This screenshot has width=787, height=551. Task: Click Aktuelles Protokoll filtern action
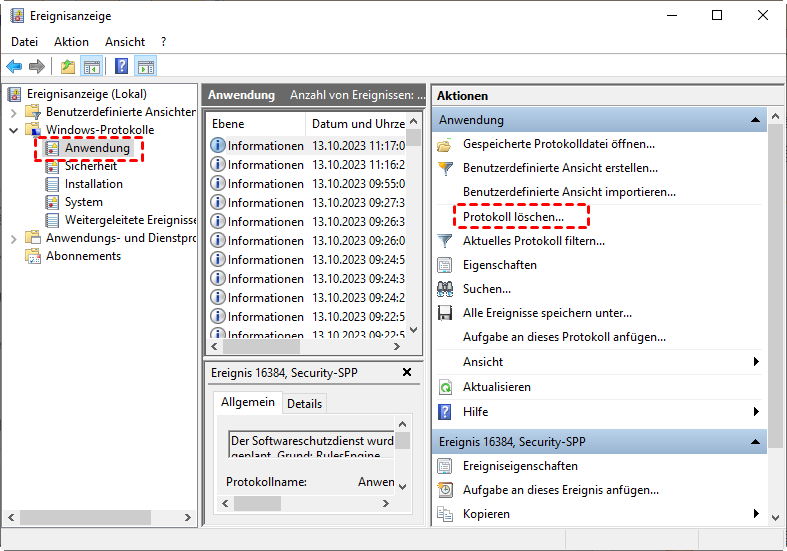(534, 241)
